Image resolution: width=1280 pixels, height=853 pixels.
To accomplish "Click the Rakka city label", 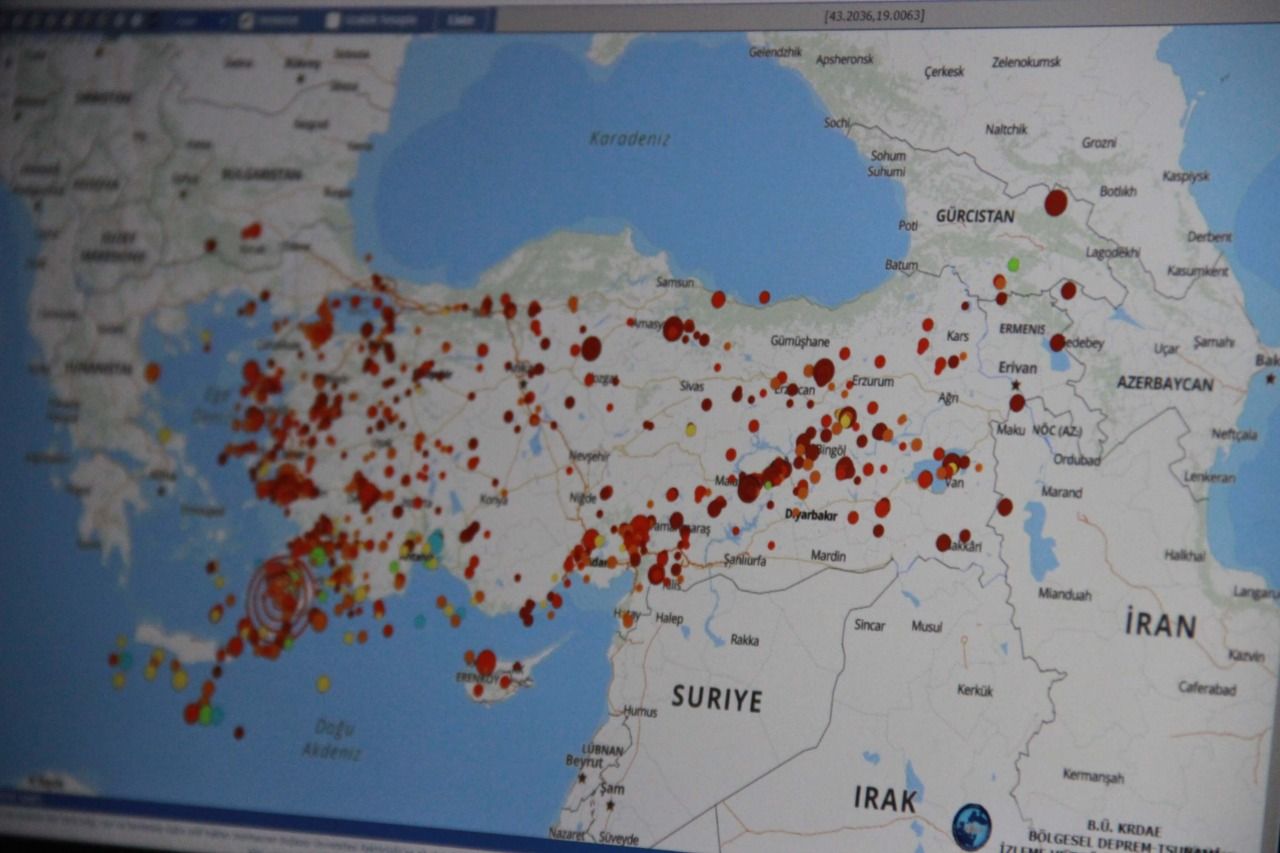I will pyautogui.click(x=744, y=639).
